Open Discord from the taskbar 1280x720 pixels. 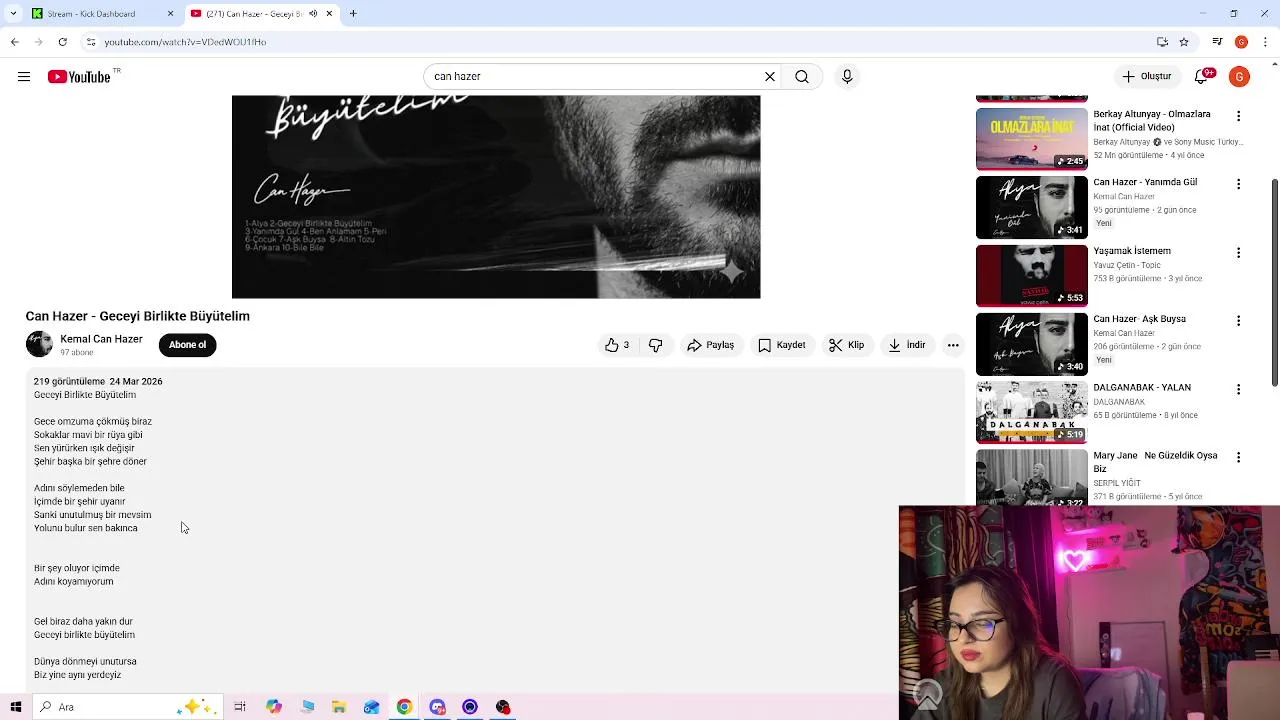coord(437,707)
